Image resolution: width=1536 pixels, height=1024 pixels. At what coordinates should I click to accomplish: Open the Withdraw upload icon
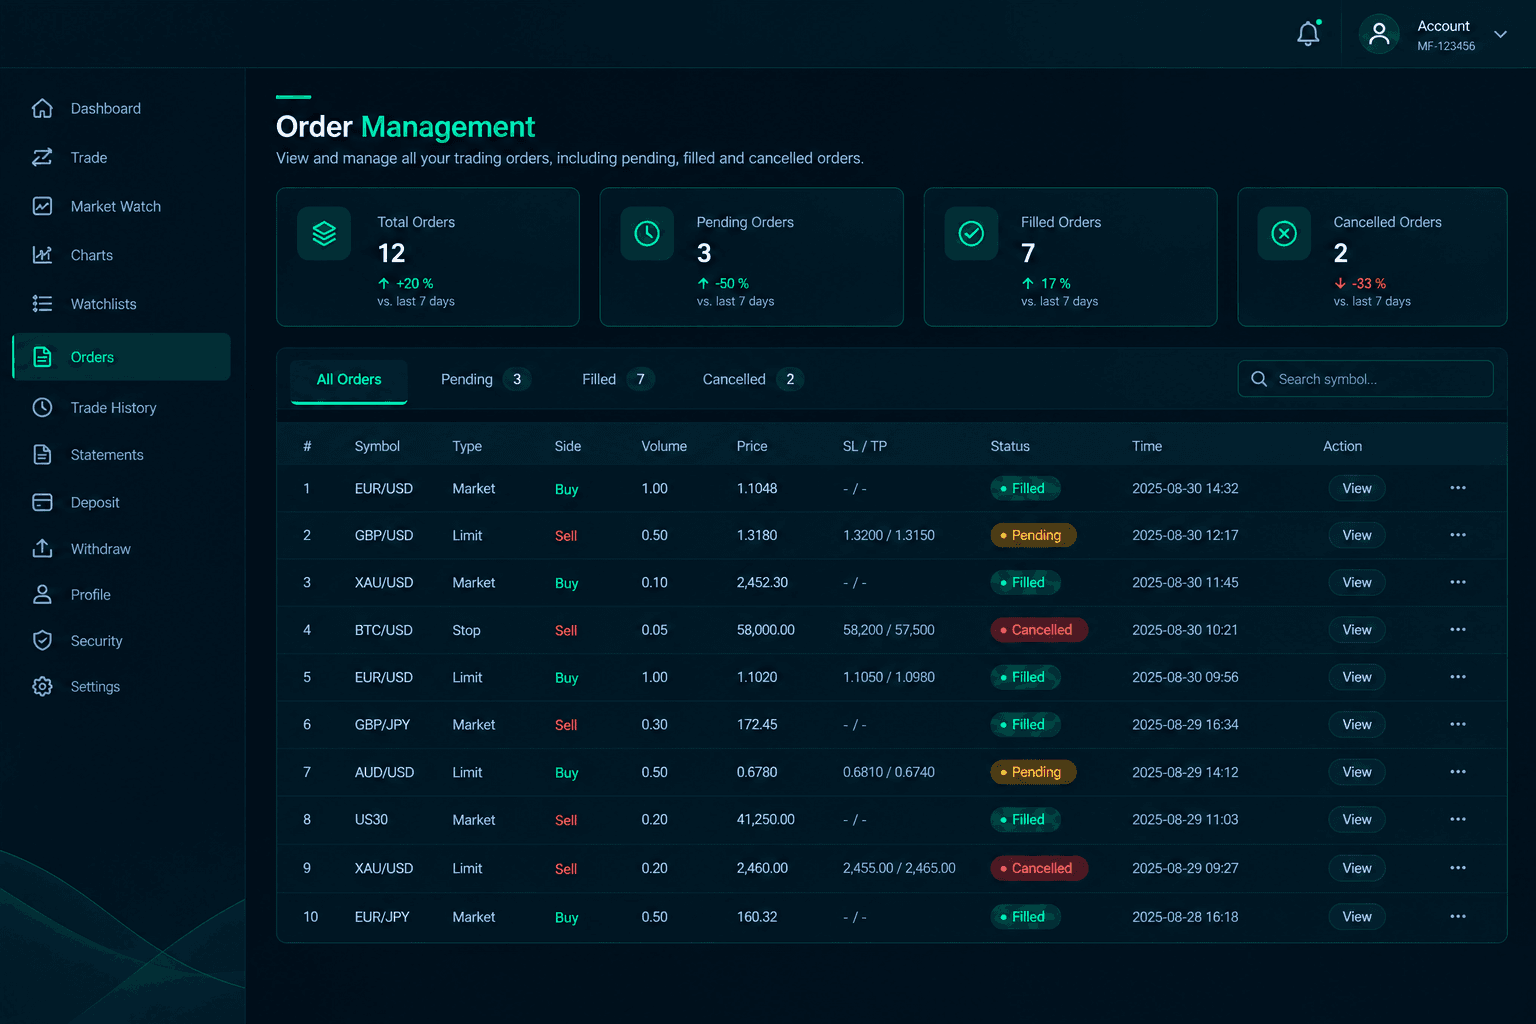pyautogui.click(x=42, y=548)
